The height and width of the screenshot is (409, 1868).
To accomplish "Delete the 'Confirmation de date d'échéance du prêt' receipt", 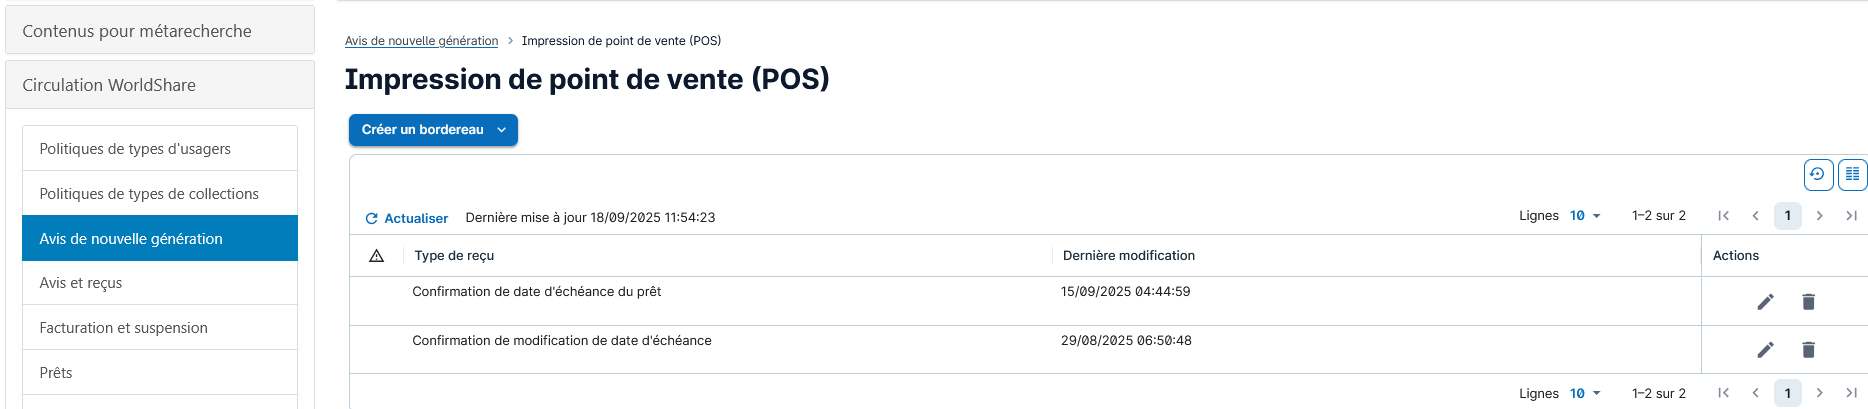I will pyautogui.click(x=1808, y=302).
